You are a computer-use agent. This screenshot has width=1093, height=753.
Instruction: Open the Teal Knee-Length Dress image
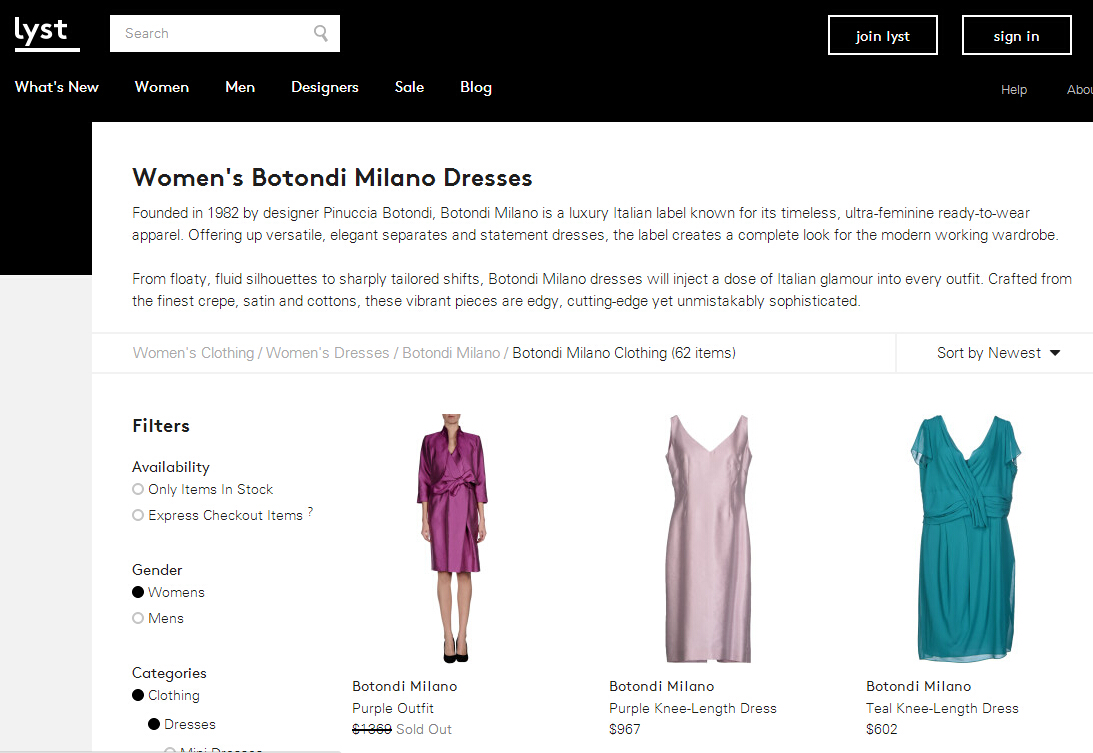click(x=965, y=538)
